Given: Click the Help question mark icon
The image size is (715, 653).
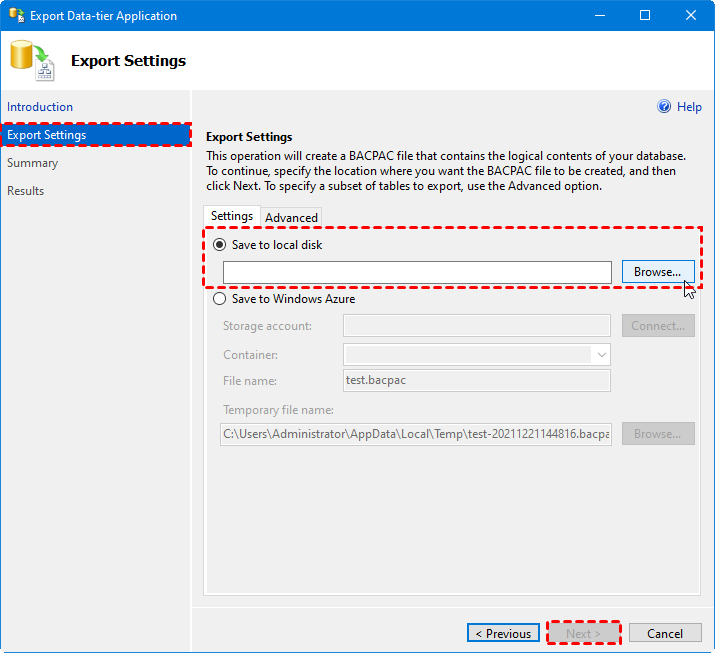Looking at the screenshot, I should pyautogui.click(x=664, y=107).
